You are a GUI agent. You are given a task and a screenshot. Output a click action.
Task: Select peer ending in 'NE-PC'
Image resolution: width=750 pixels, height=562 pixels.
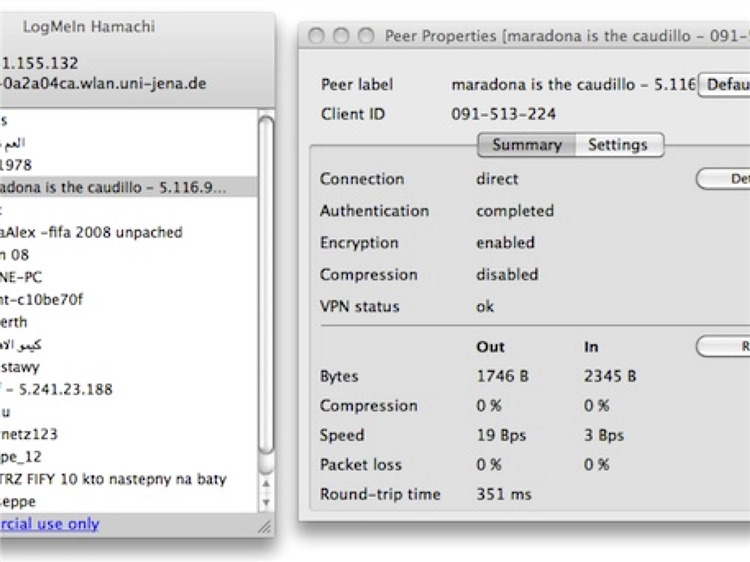tap(128, 277)
